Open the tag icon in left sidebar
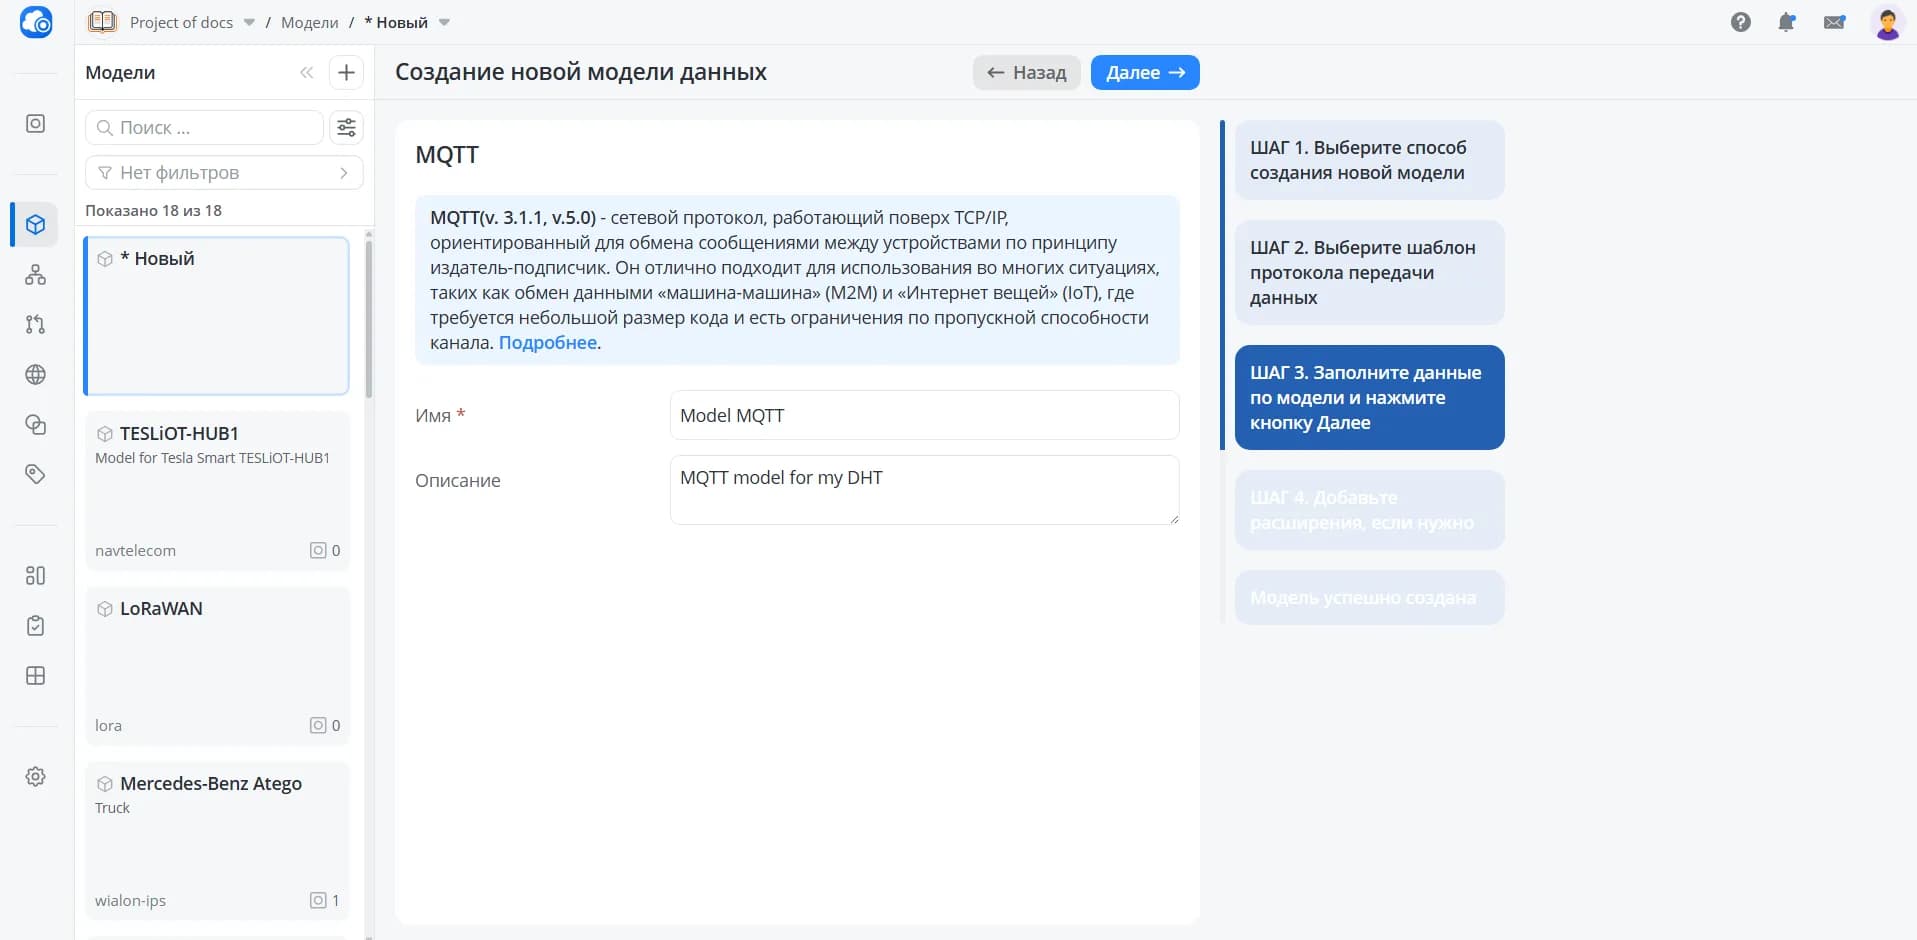This screenshot has width=1917, height=940. pyautogui.click(x=35, y=474)
